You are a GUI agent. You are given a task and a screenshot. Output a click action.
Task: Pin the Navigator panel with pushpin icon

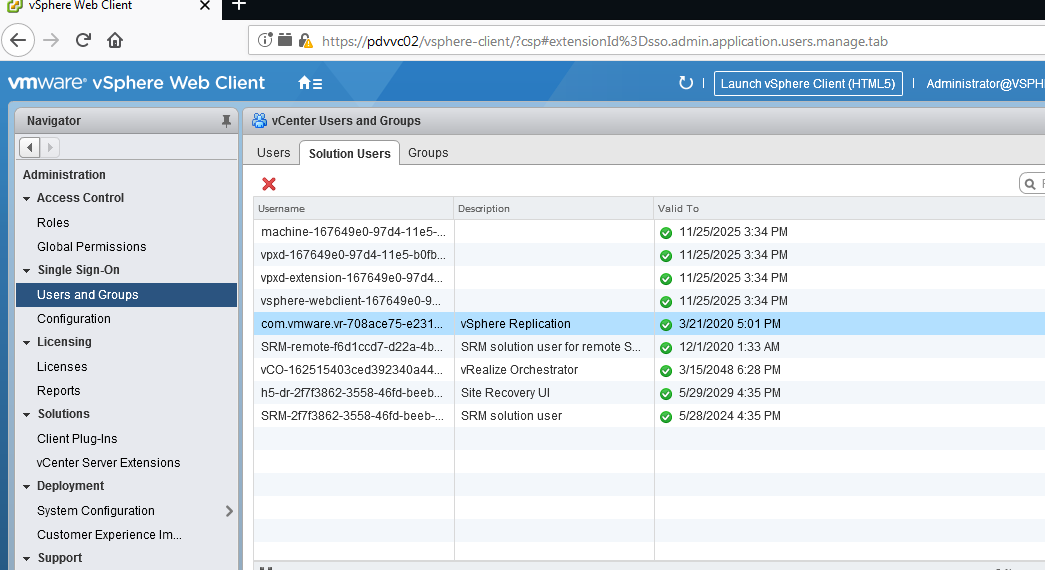tap(226, 121)
